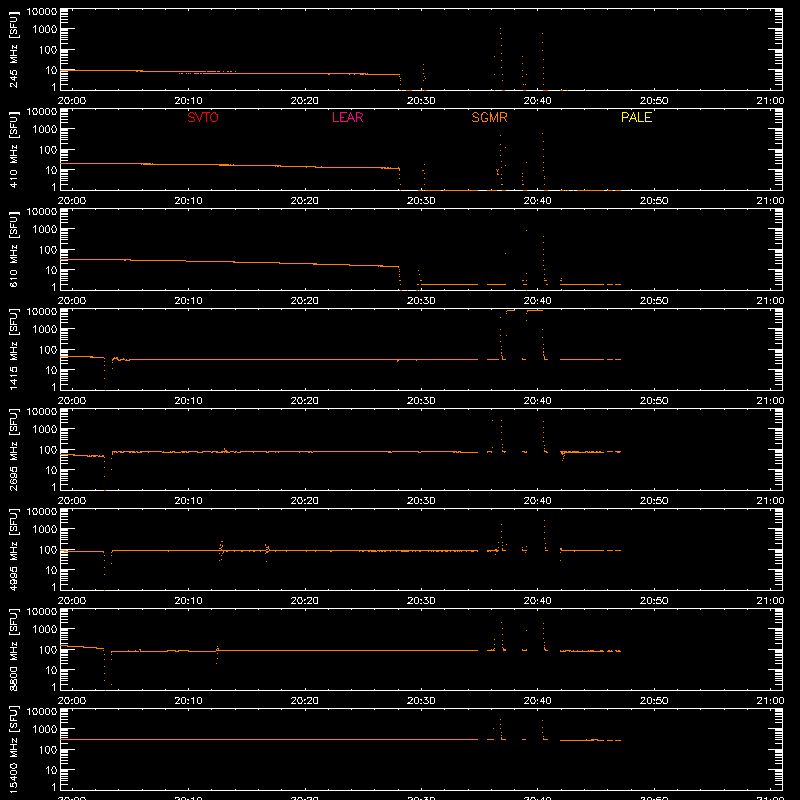Click the 10 tick of the 15400 MHz plot
Viewport: 800px width, 800px height.
coord(51,770)
